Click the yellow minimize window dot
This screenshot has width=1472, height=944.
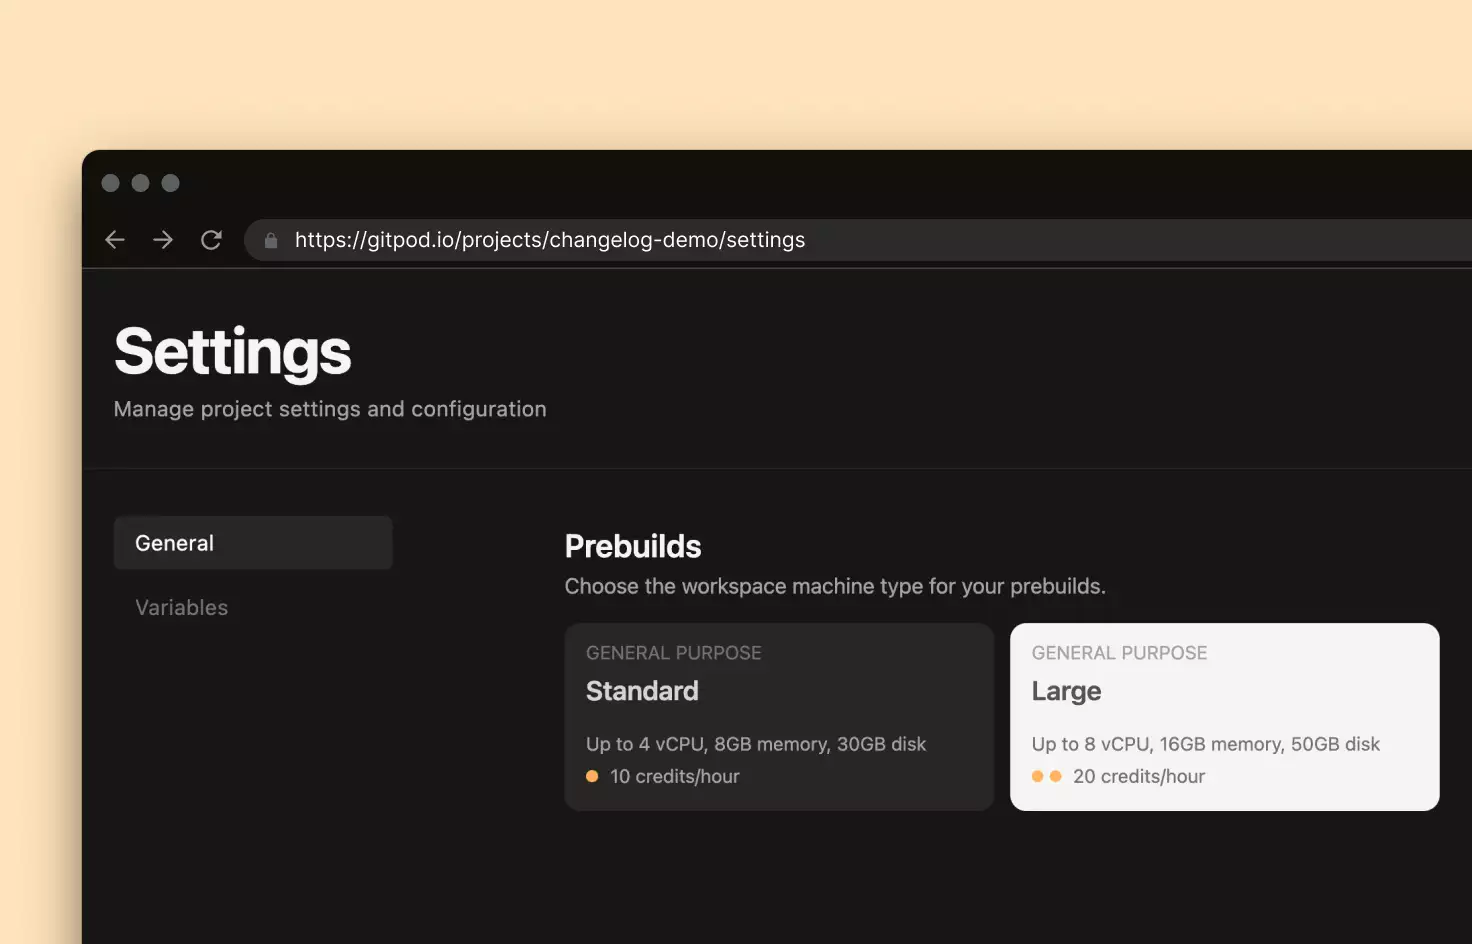point(141,183)
